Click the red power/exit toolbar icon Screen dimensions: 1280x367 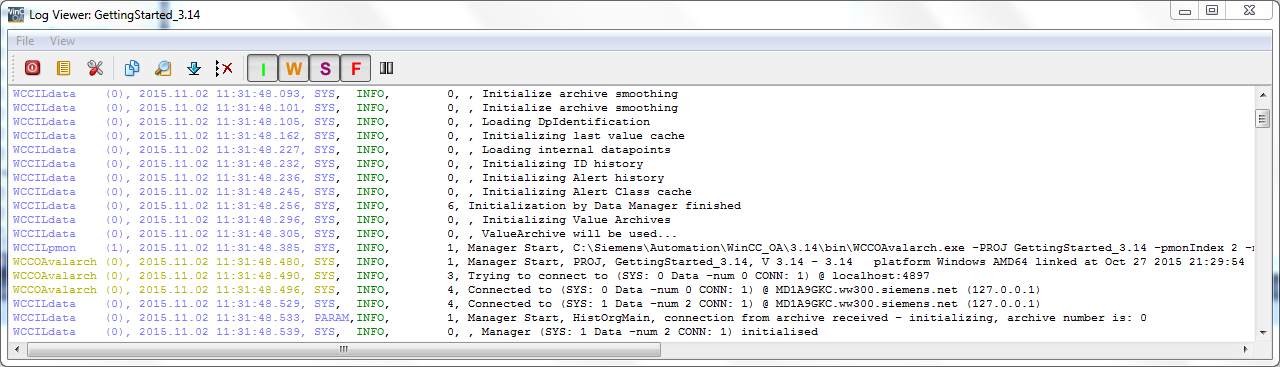click(33, 68)
